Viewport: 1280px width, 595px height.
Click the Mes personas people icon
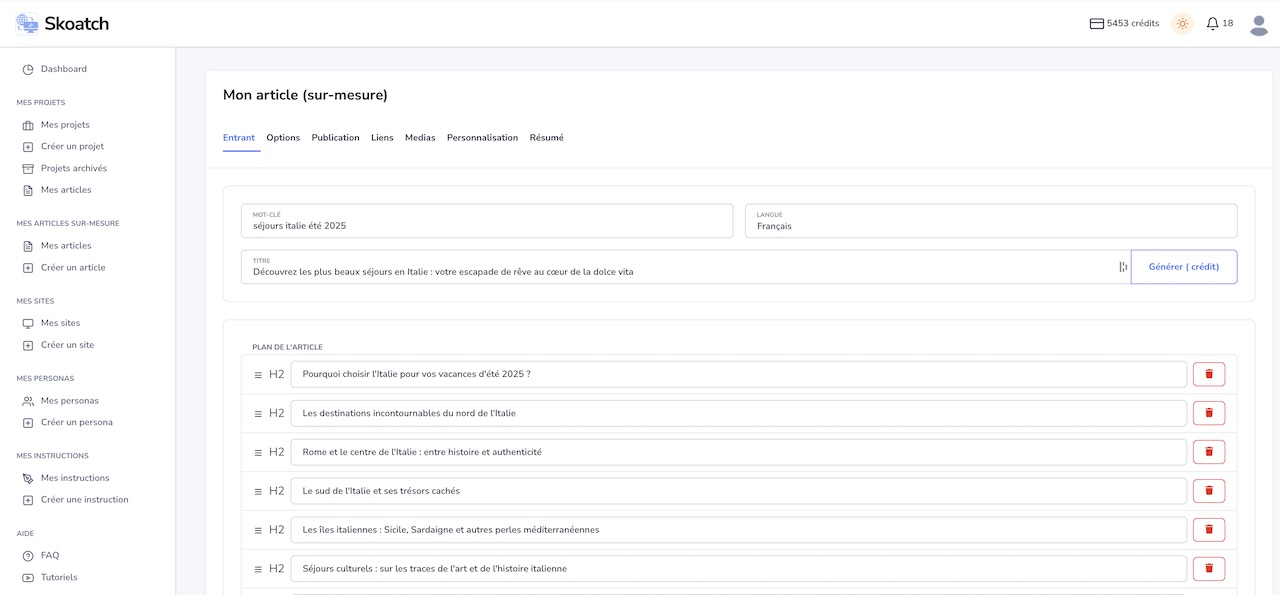28,401
